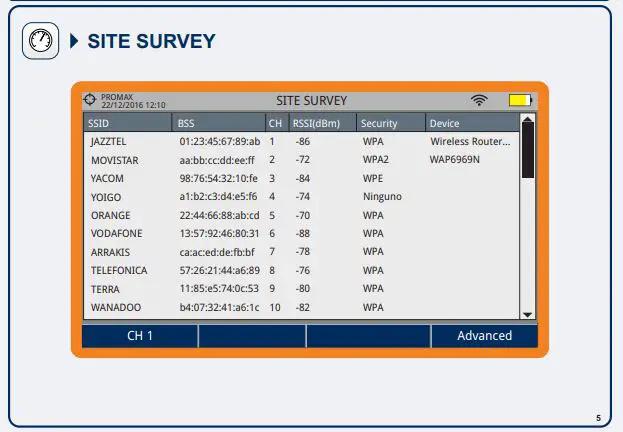Click BSS address 57:26:21:44:a6:89
The height and width of the screenshot is (432, 623).
point(219,271)
